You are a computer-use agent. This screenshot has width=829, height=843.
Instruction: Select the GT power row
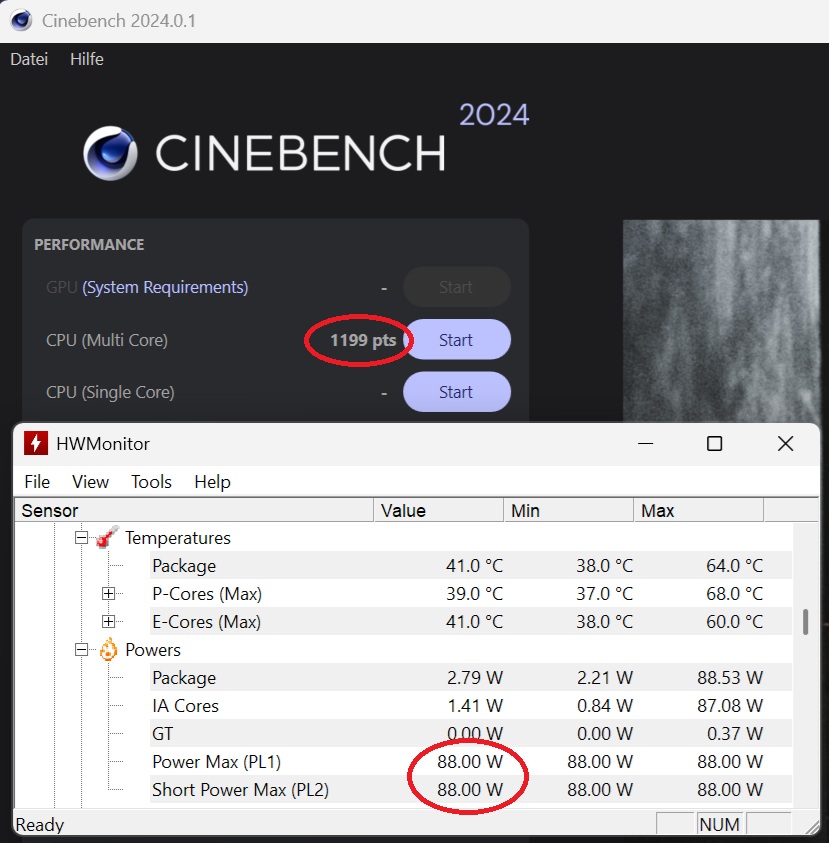470,733
